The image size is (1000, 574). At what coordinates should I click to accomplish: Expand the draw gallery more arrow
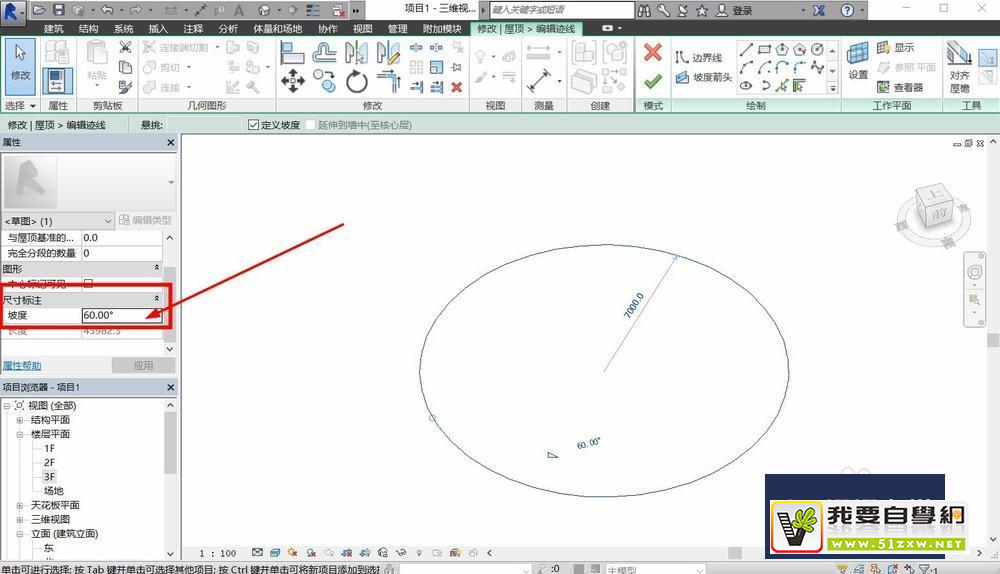[x=832, y=89]
